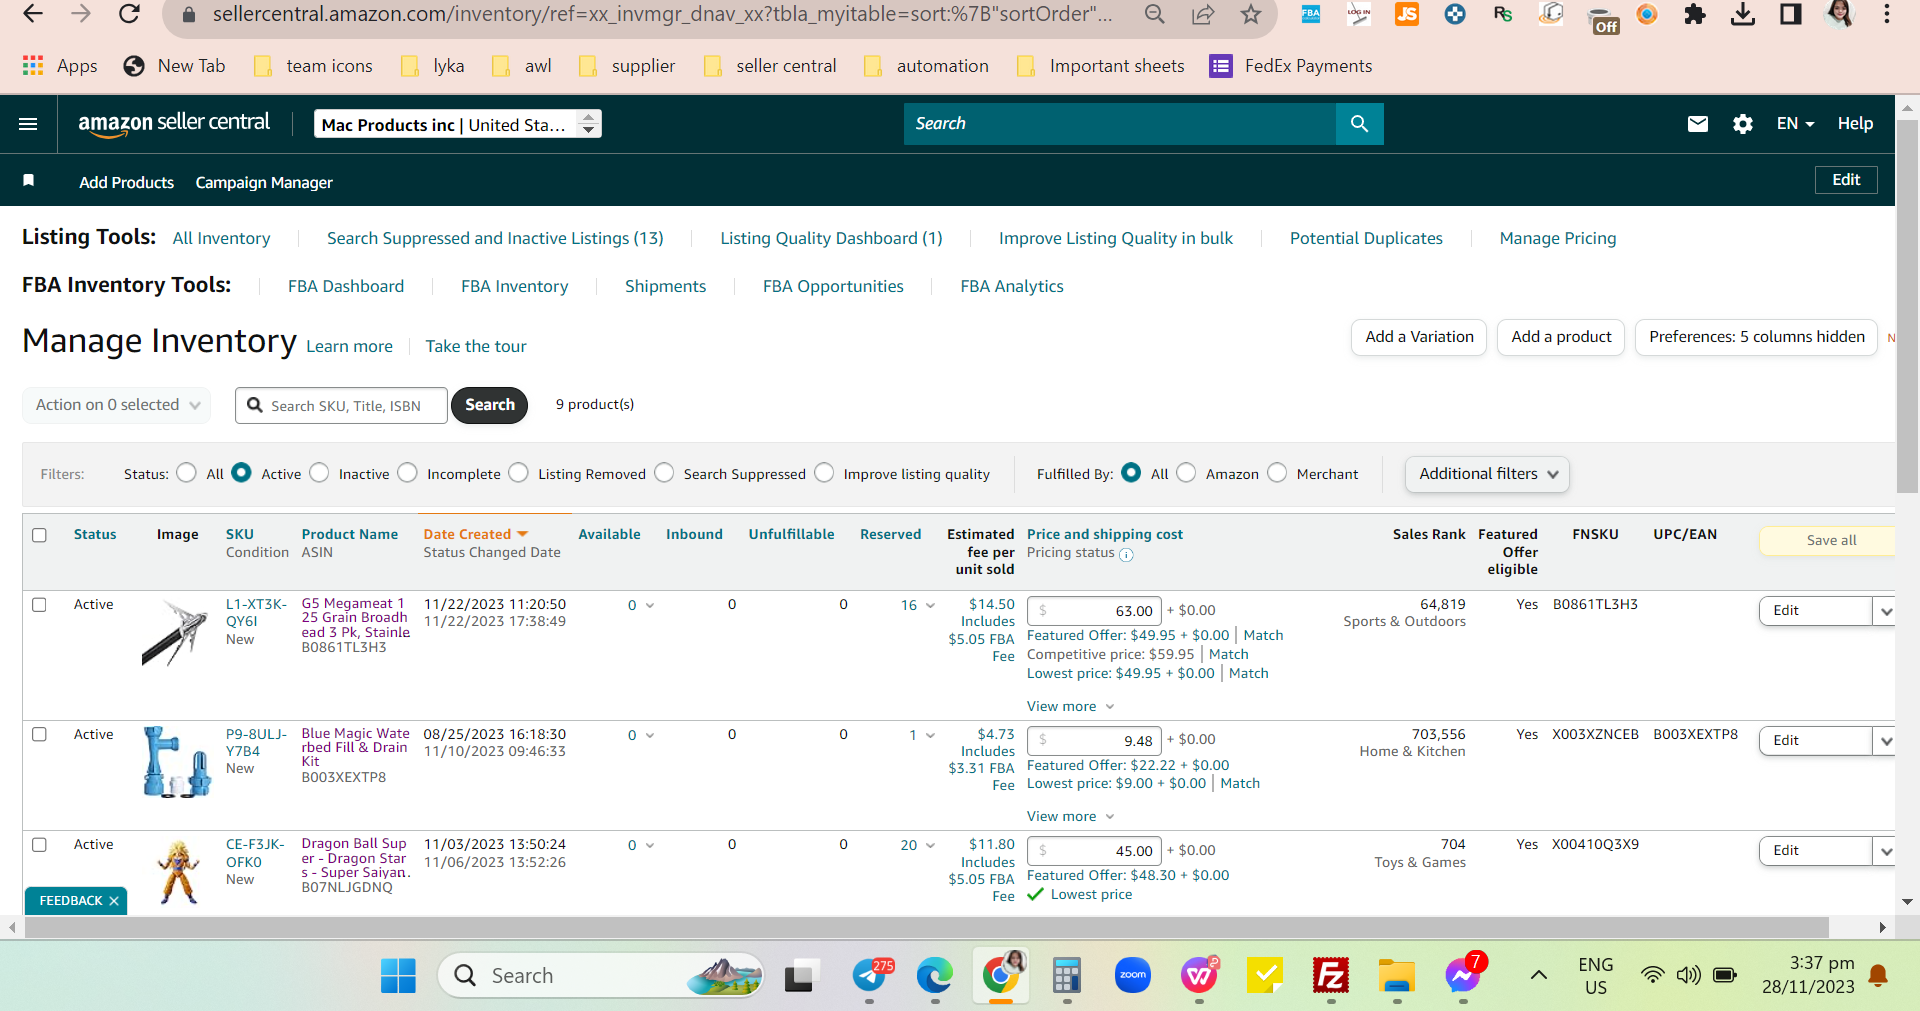Reload the page with the refresh icon
Image resolution: width=1920 pixels, height=1011 pixels.
click(129, 14)
